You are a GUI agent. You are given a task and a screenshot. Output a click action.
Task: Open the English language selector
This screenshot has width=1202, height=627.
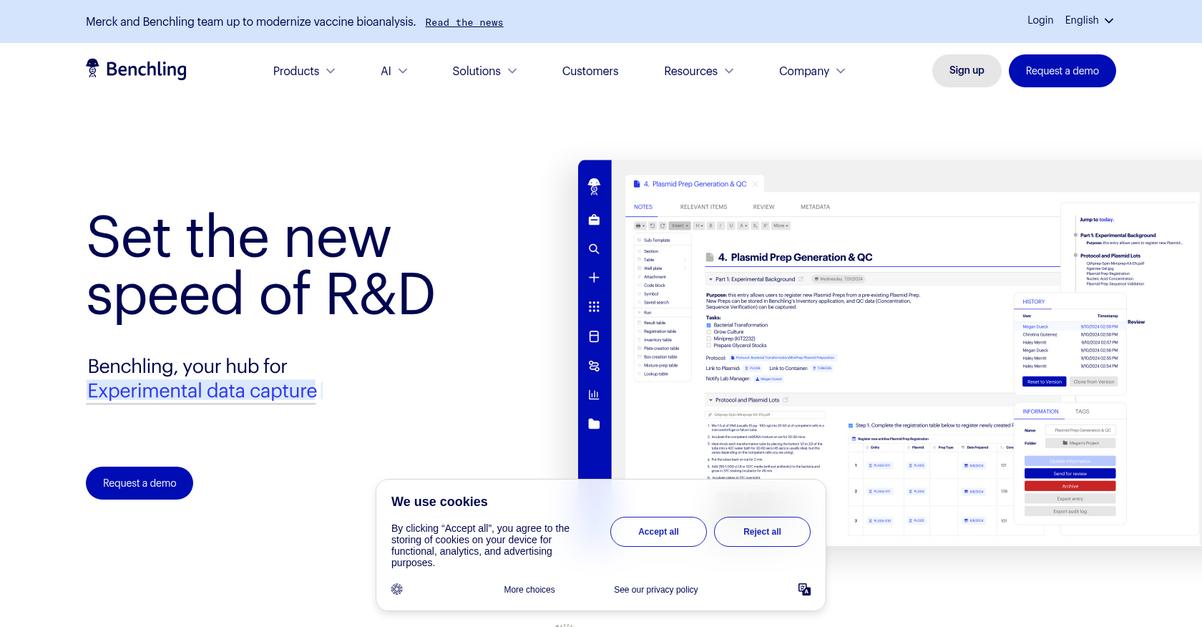[1089, 20]
